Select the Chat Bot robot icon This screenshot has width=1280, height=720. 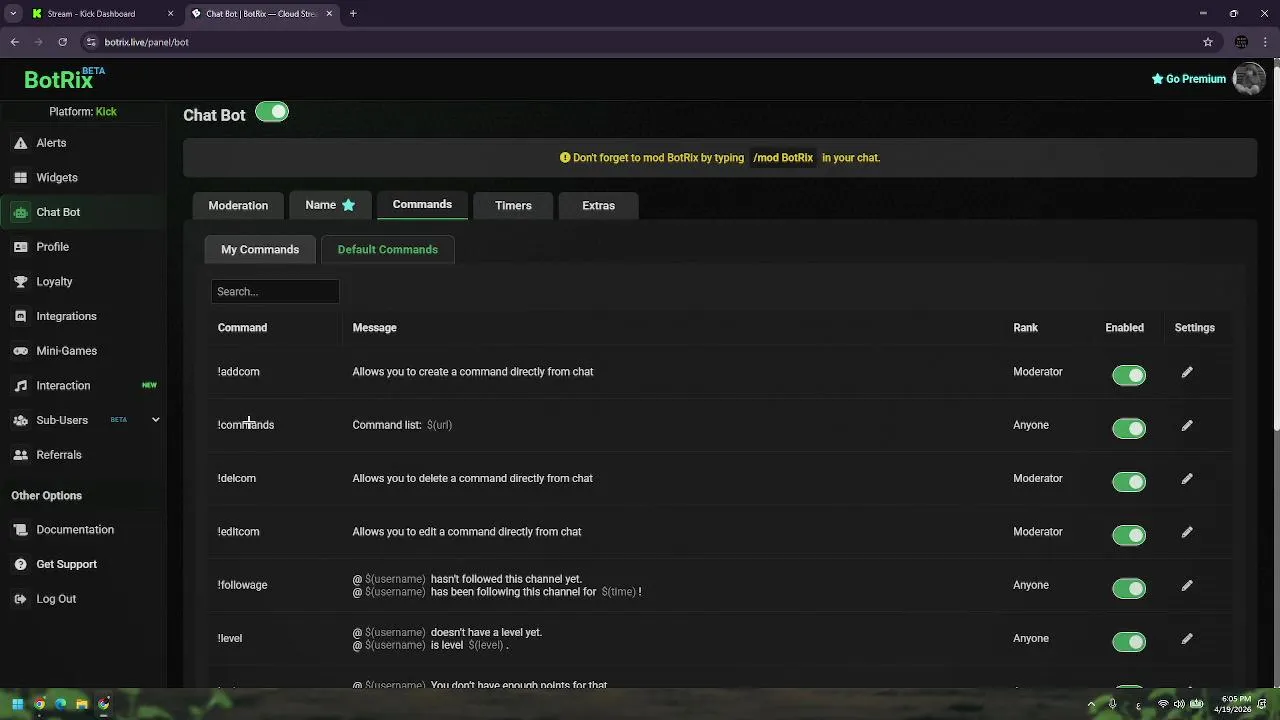20,212
